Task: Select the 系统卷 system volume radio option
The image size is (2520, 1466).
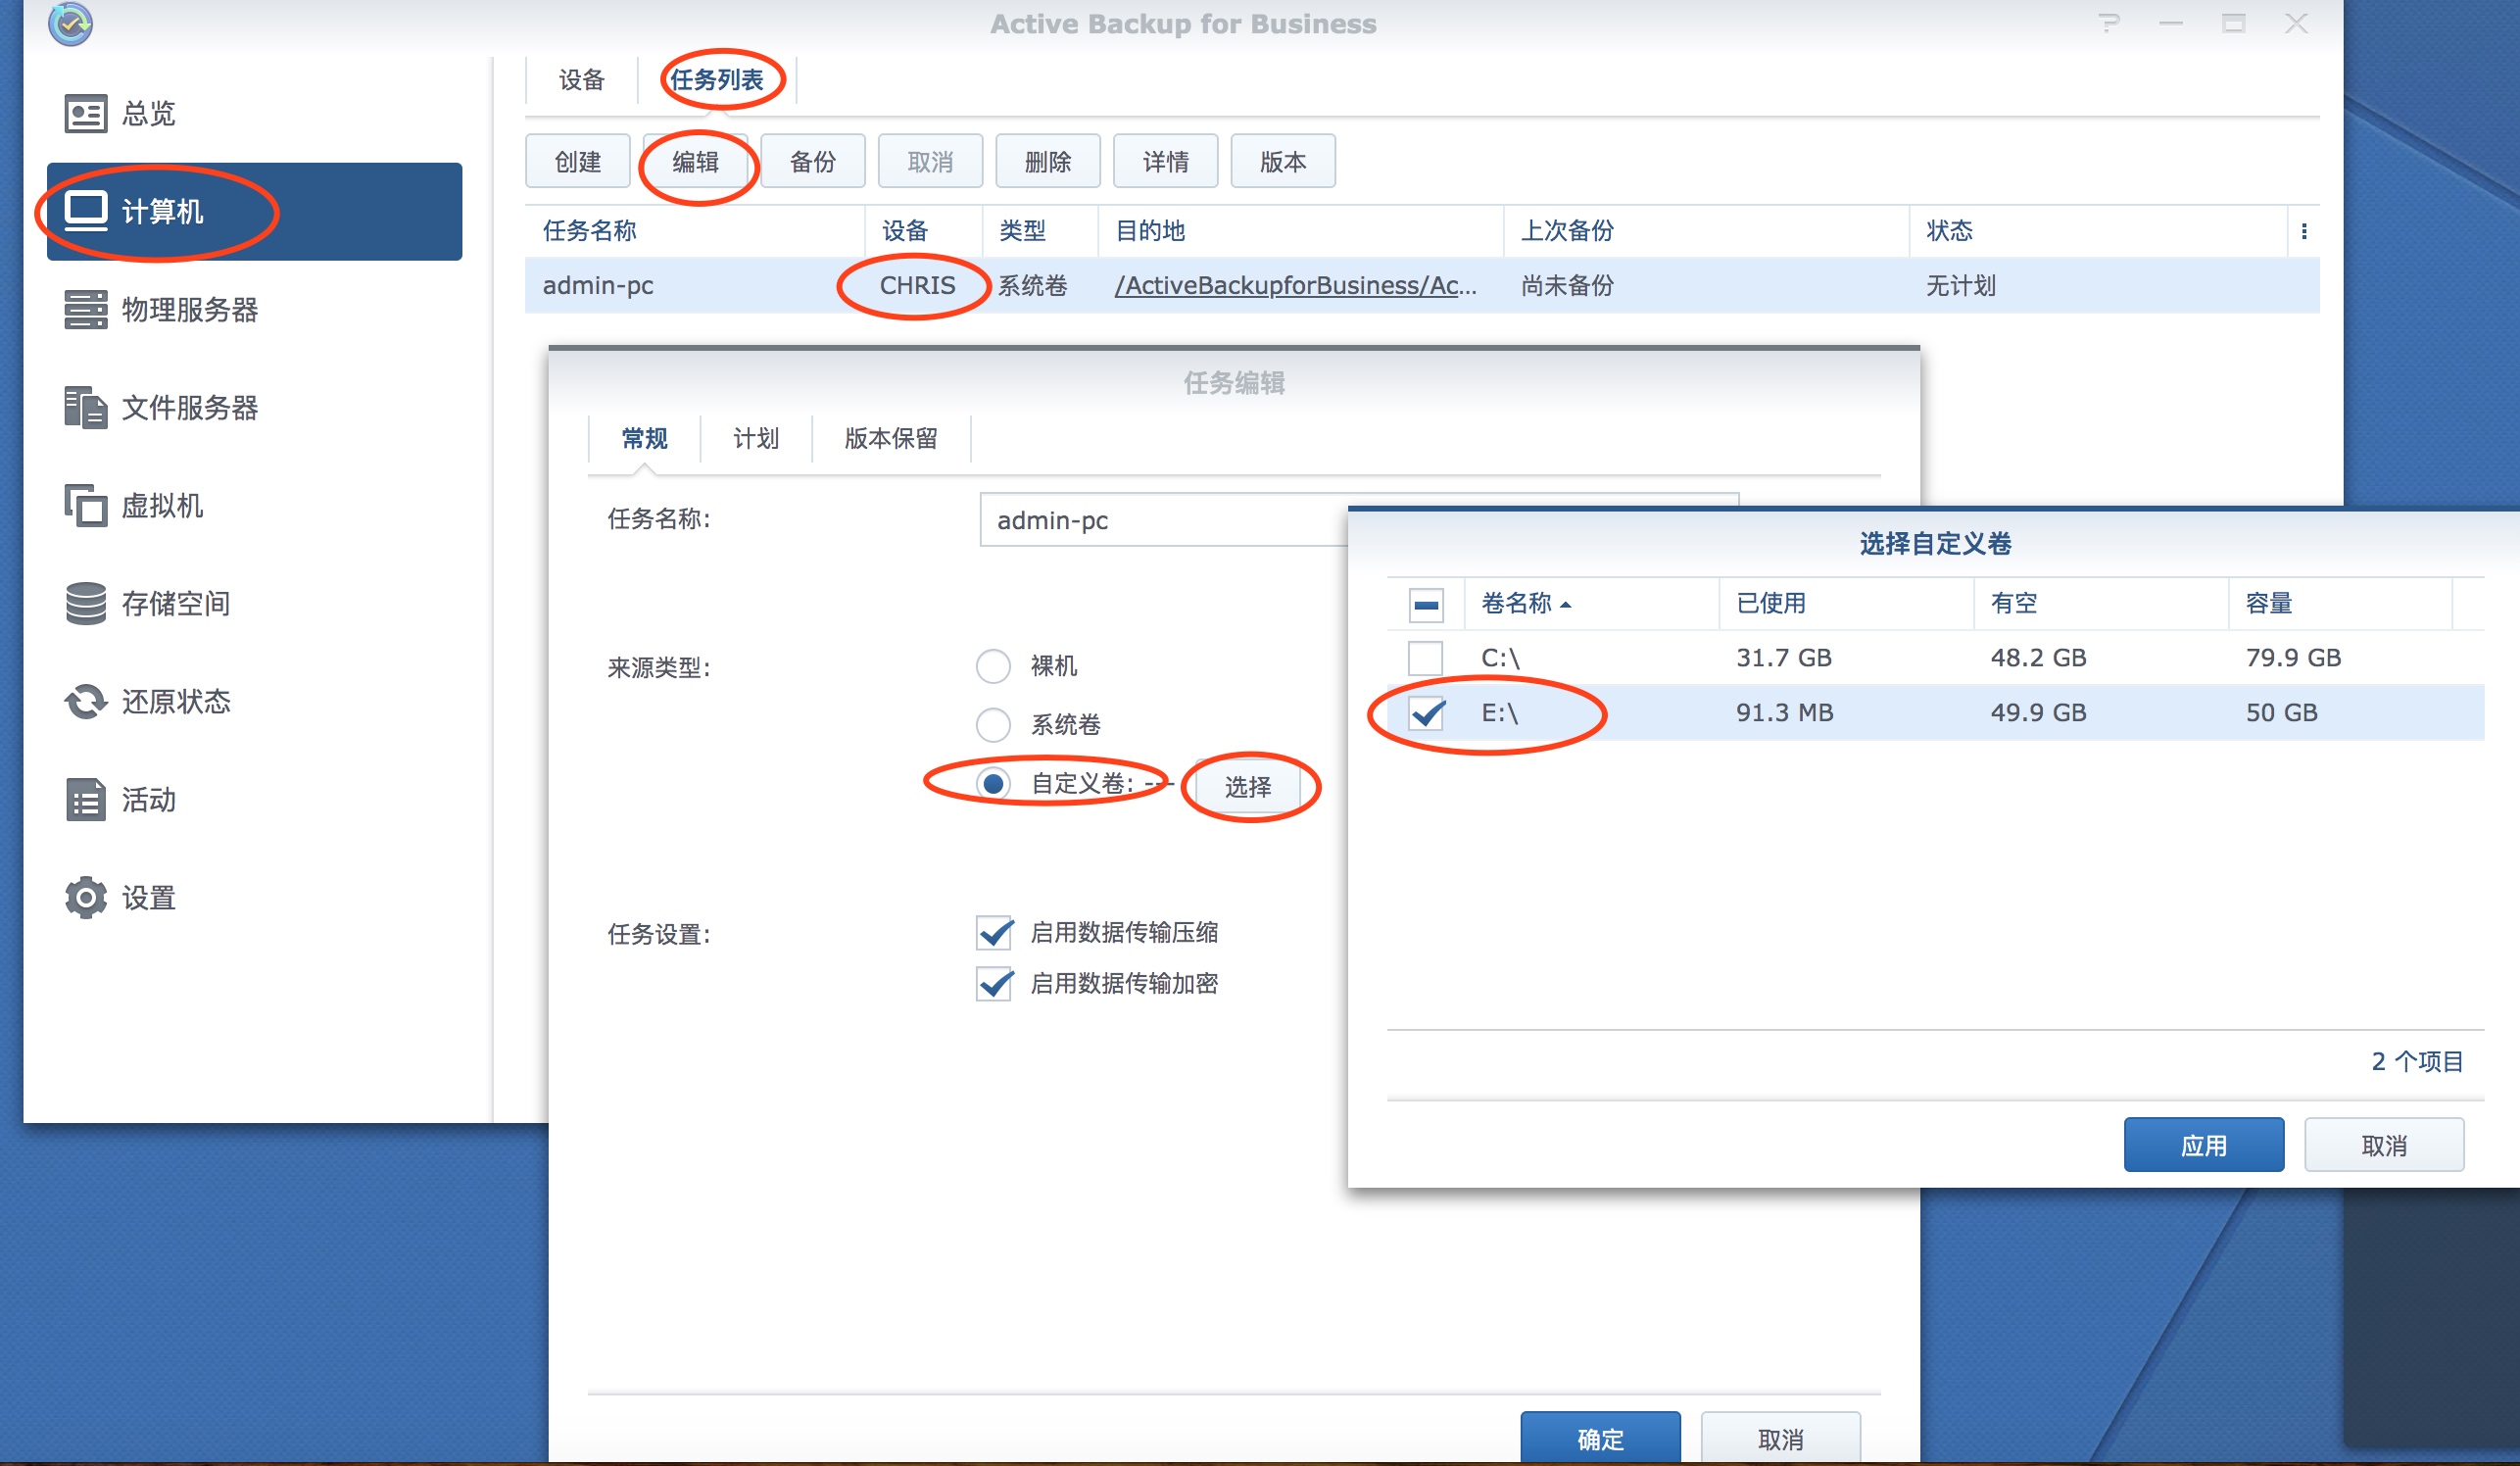Action: coord(993,724)
